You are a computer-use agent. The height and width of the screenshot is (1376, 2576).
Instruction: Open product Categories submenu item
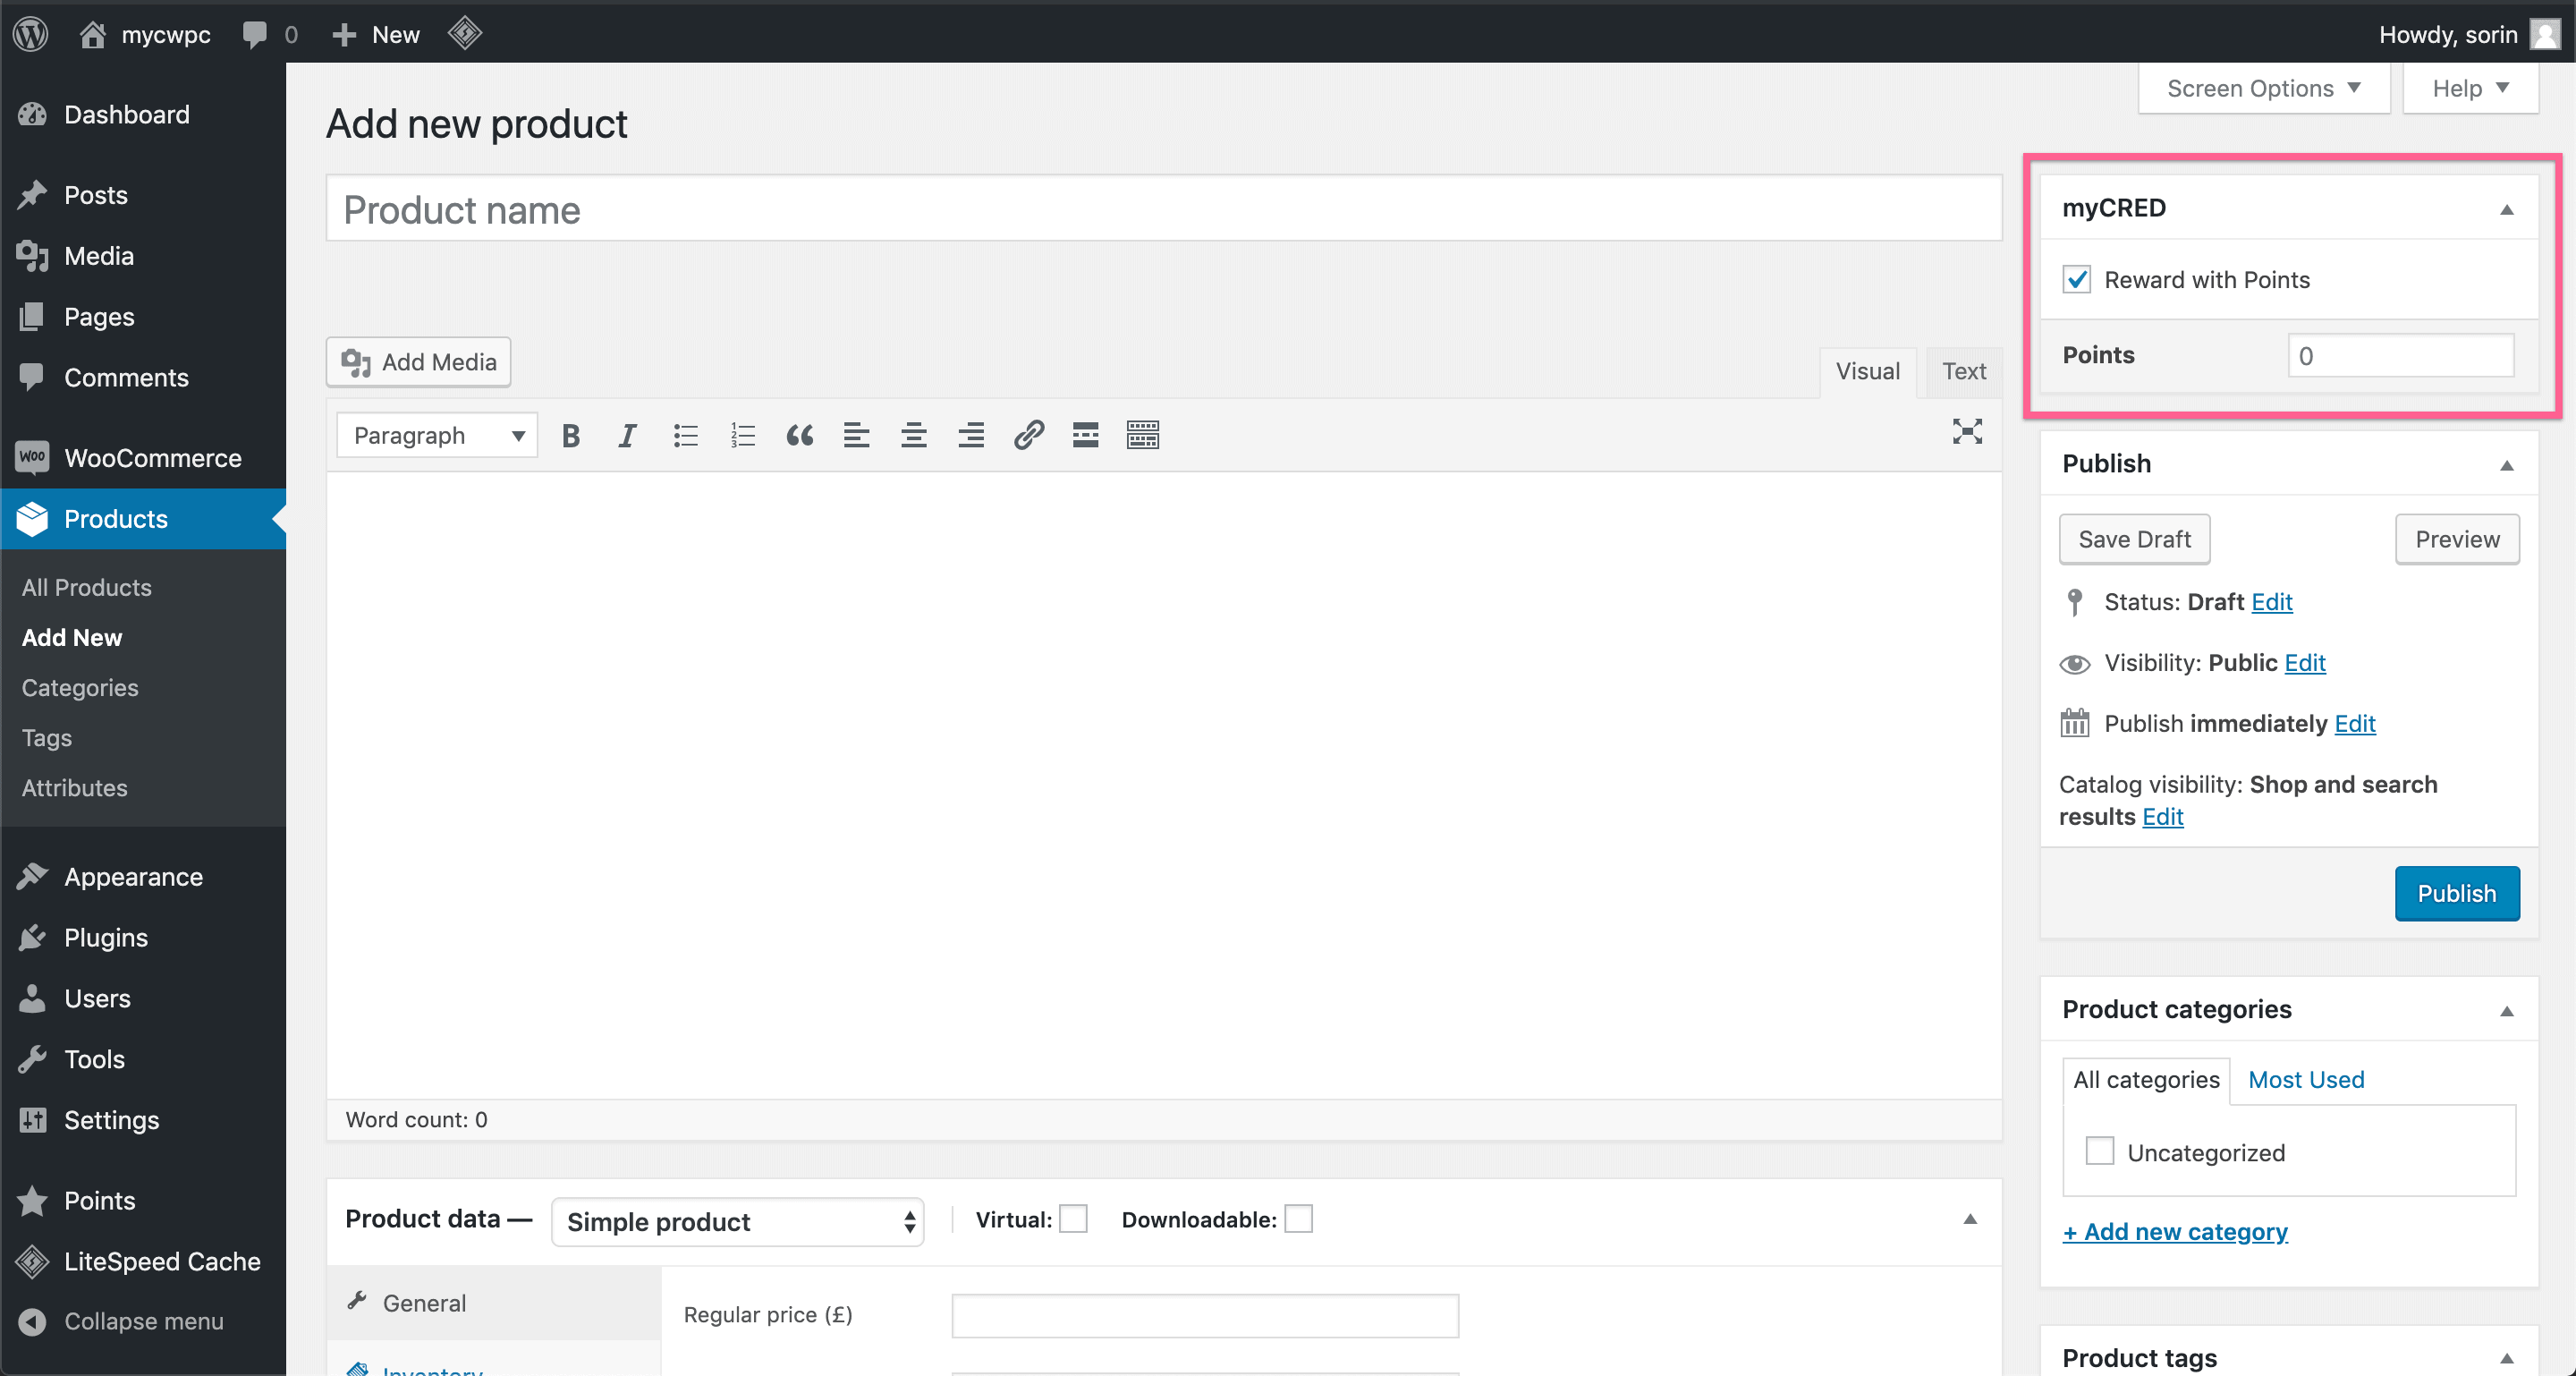pyautogui.click(x=80, y=688)
